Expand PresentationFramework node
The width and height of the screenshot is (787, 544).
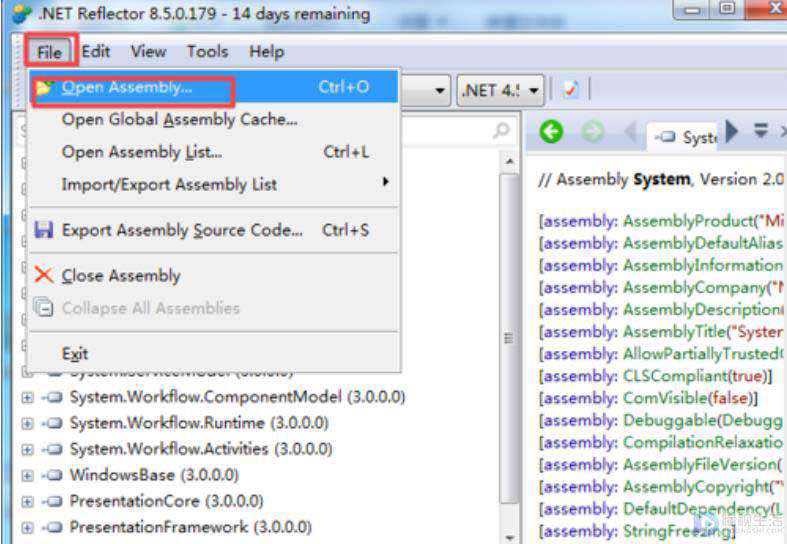28,527
